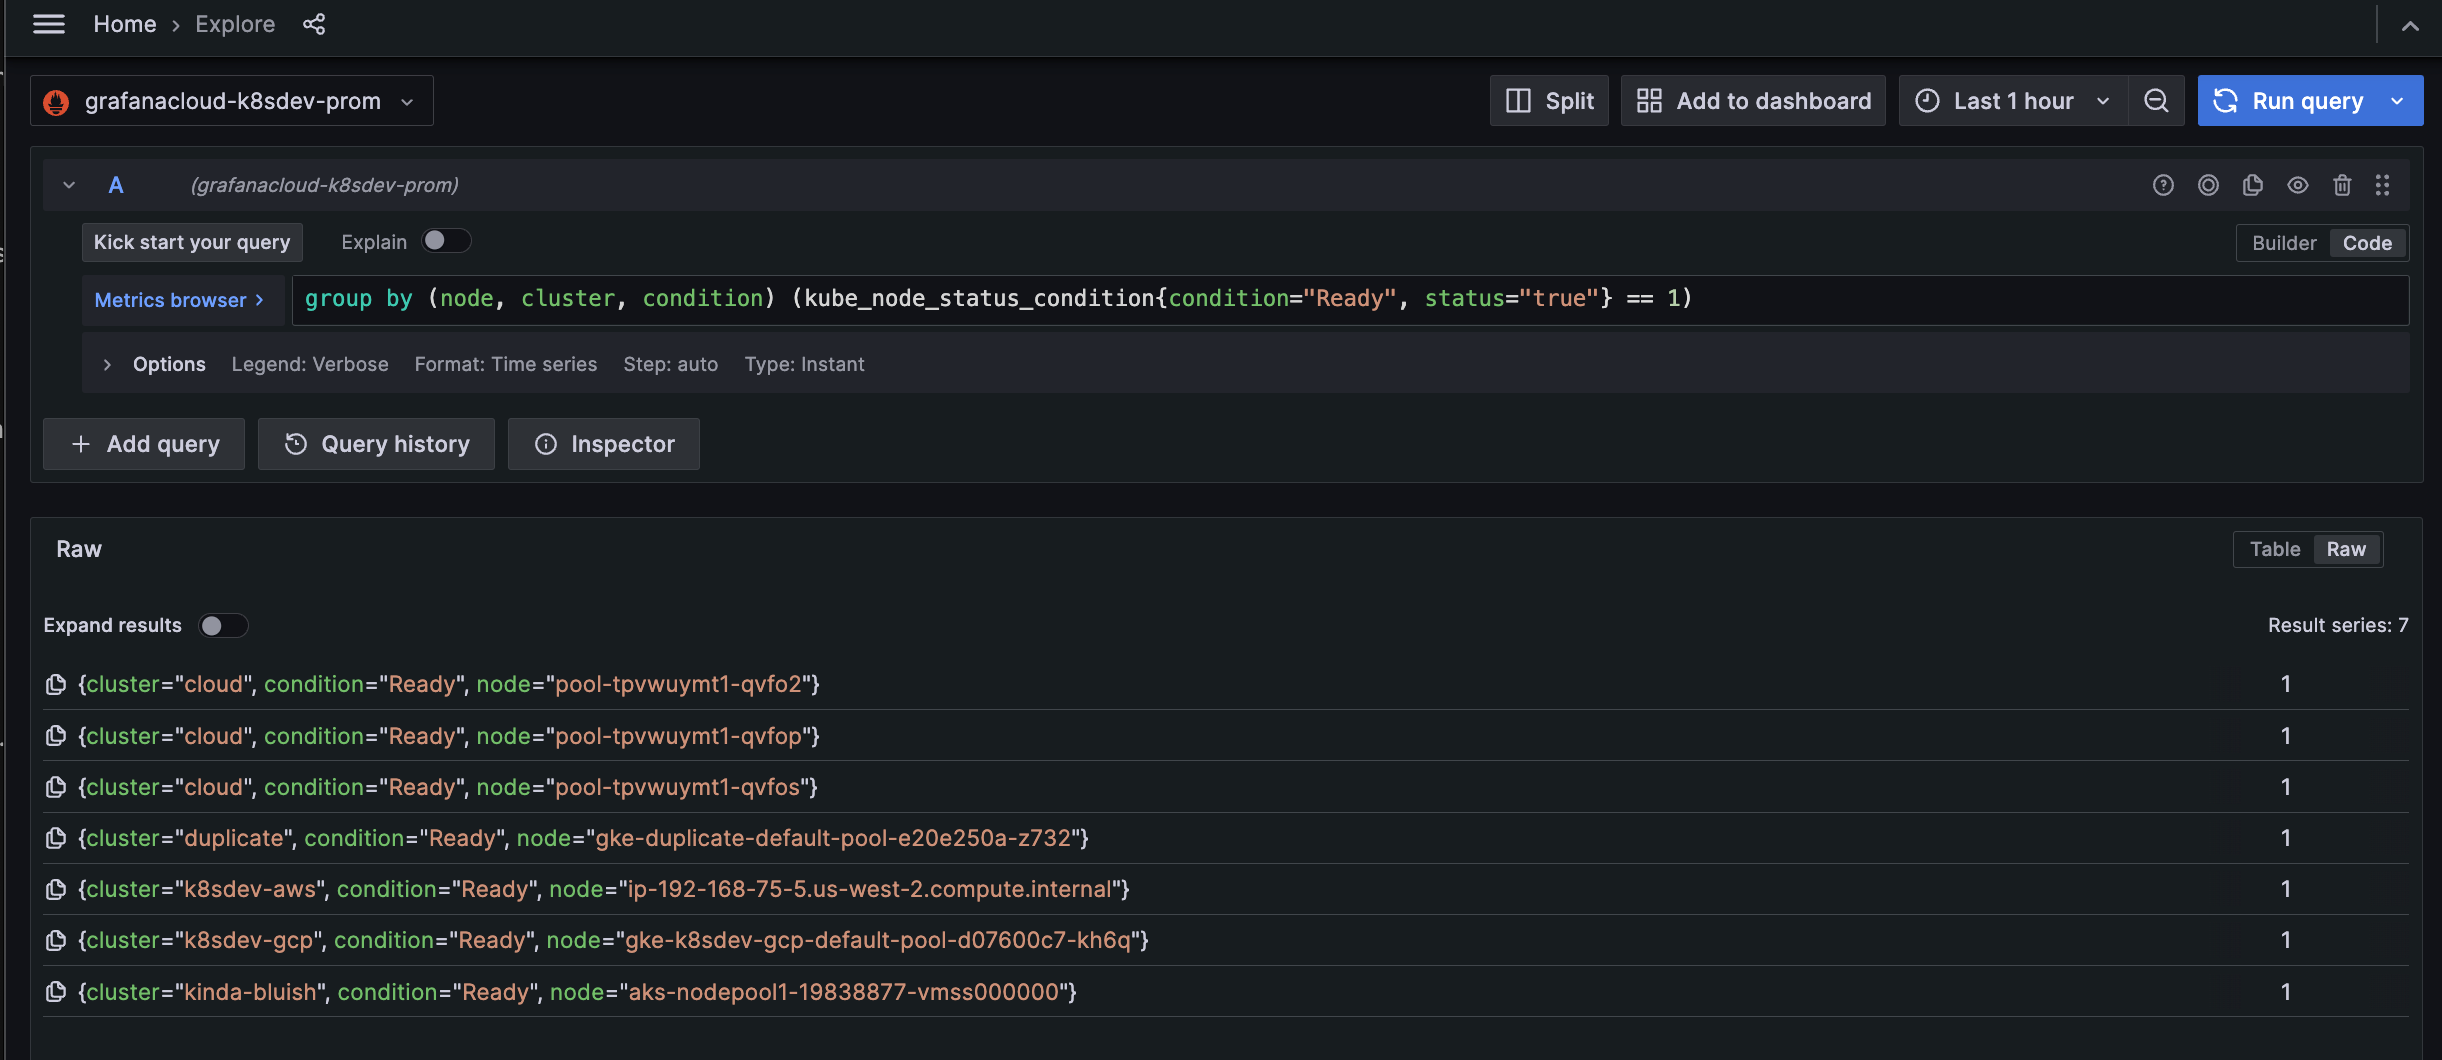2442x1060 pixels.
Task: Click the 'Step: auto' option text
Action: tap(671, 365)
